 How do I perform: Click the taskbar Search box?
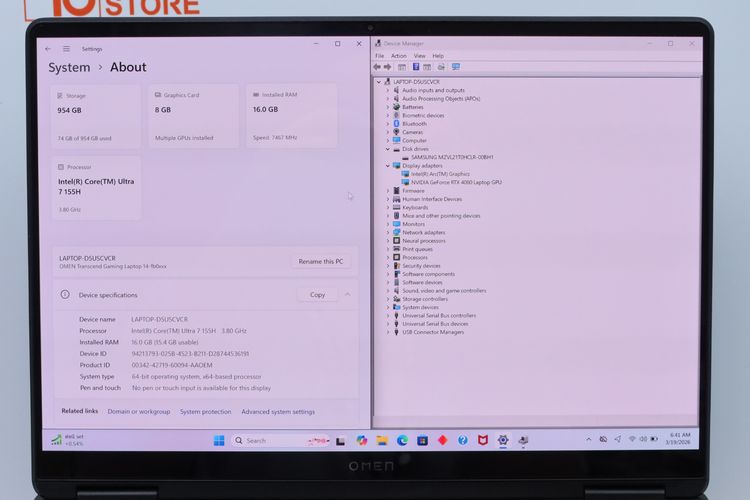(x=281, y=441)
